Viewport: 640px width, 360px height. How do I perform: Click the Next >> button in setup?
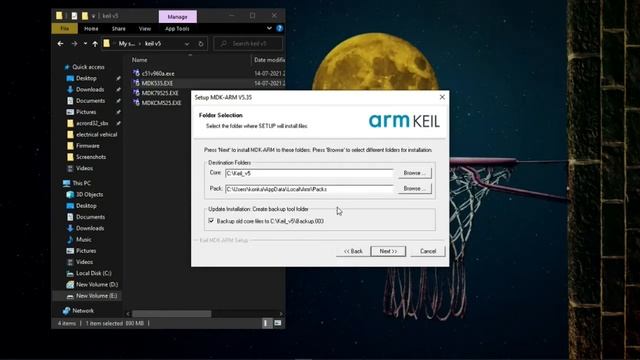pyautogui.click(x=388, y=251)
